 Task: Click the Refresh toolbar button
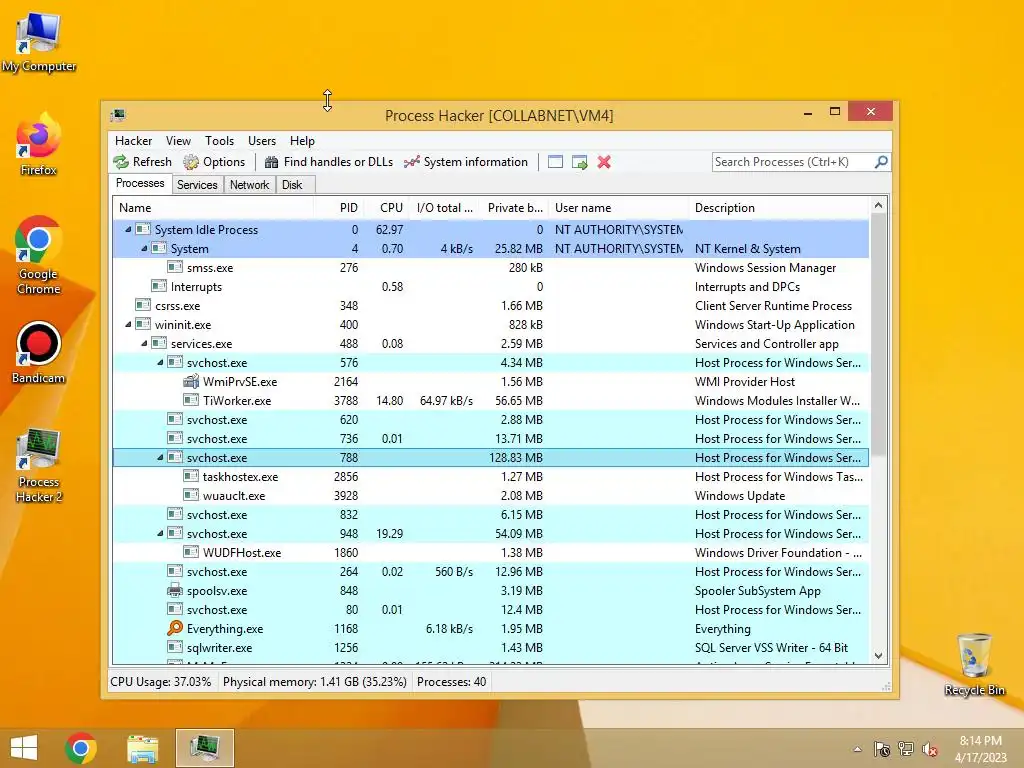[x=142, y=162]
